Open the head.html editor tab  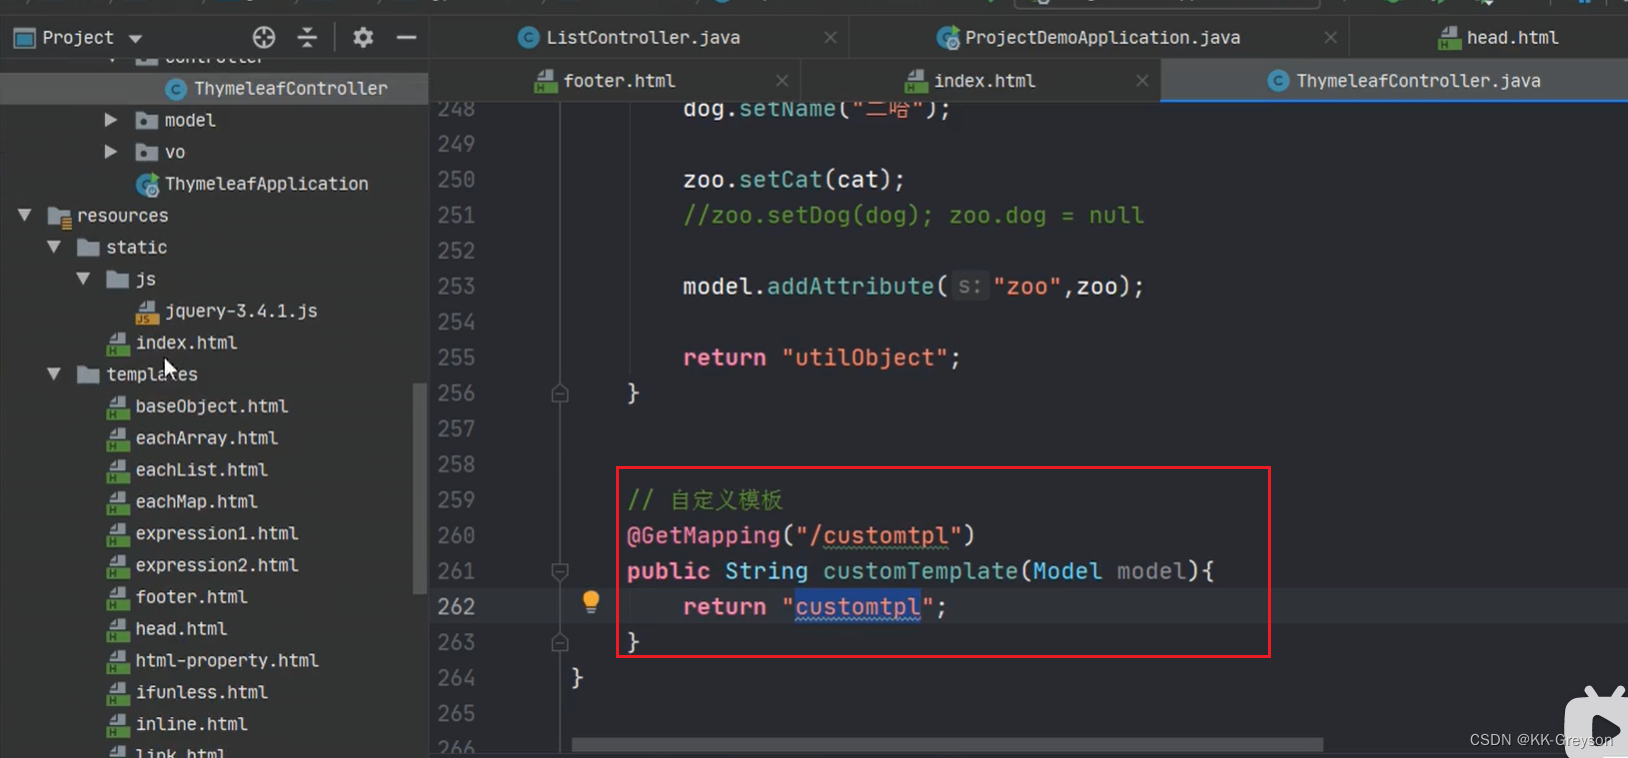coord(1498,38)
